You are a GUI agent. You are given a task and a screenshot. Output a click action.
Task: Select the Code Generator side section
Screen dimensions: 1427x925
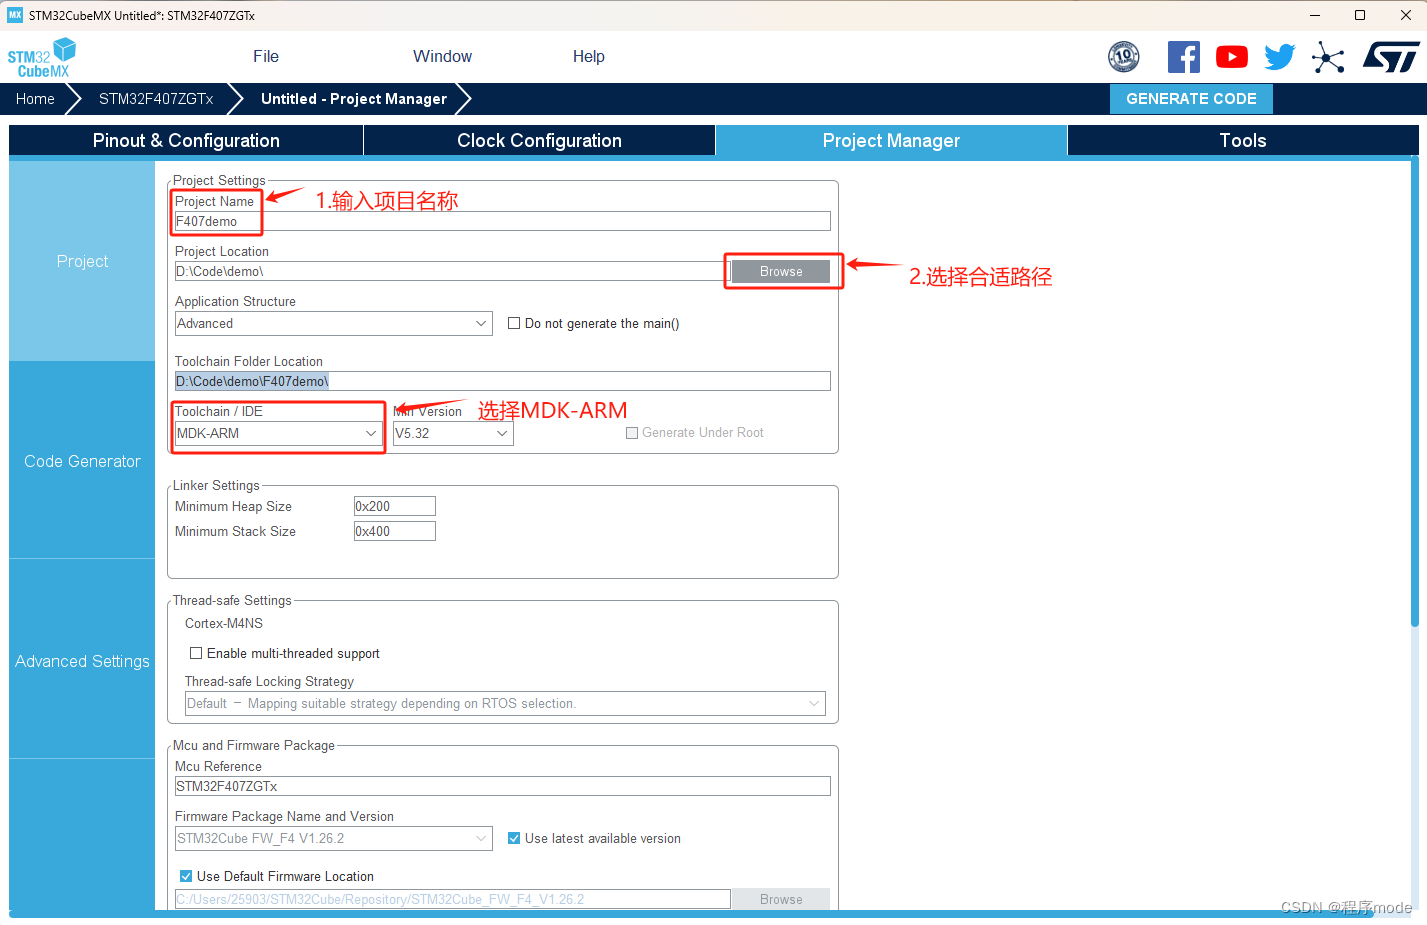coord(82,461)
